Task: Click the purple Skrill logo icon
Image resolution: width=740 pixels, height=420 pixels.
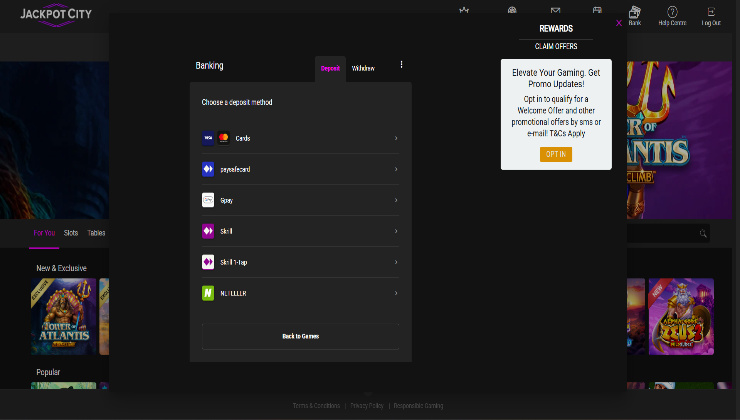Action: pos(208,231)
